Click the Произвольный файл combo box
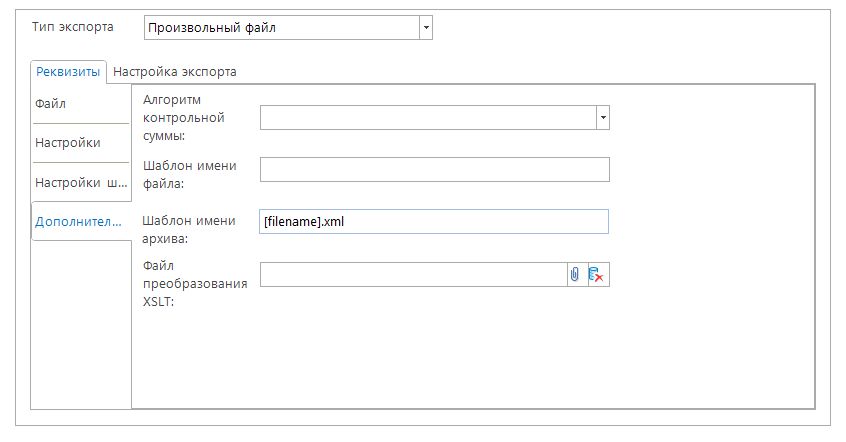Viewport: 846px width, 442px height. 281,28
